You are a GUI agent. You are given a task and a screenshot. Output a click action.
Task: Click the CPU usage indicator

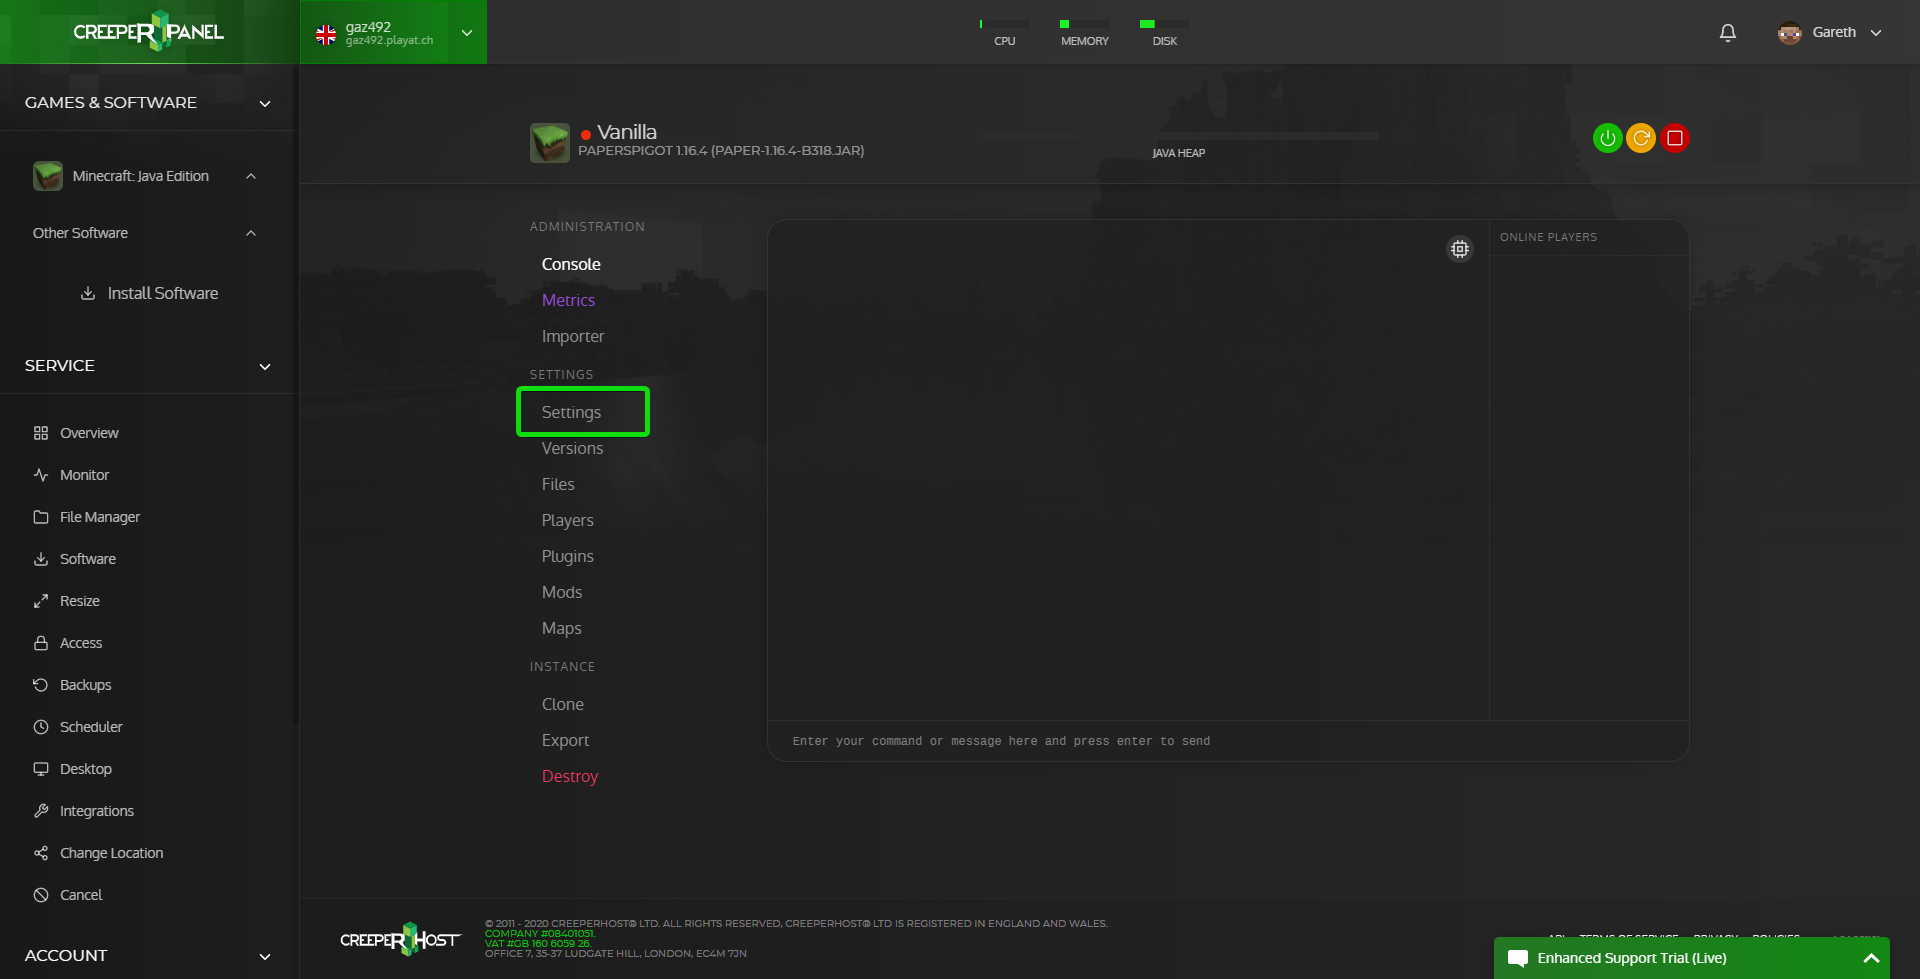[x=1005, y=32]
